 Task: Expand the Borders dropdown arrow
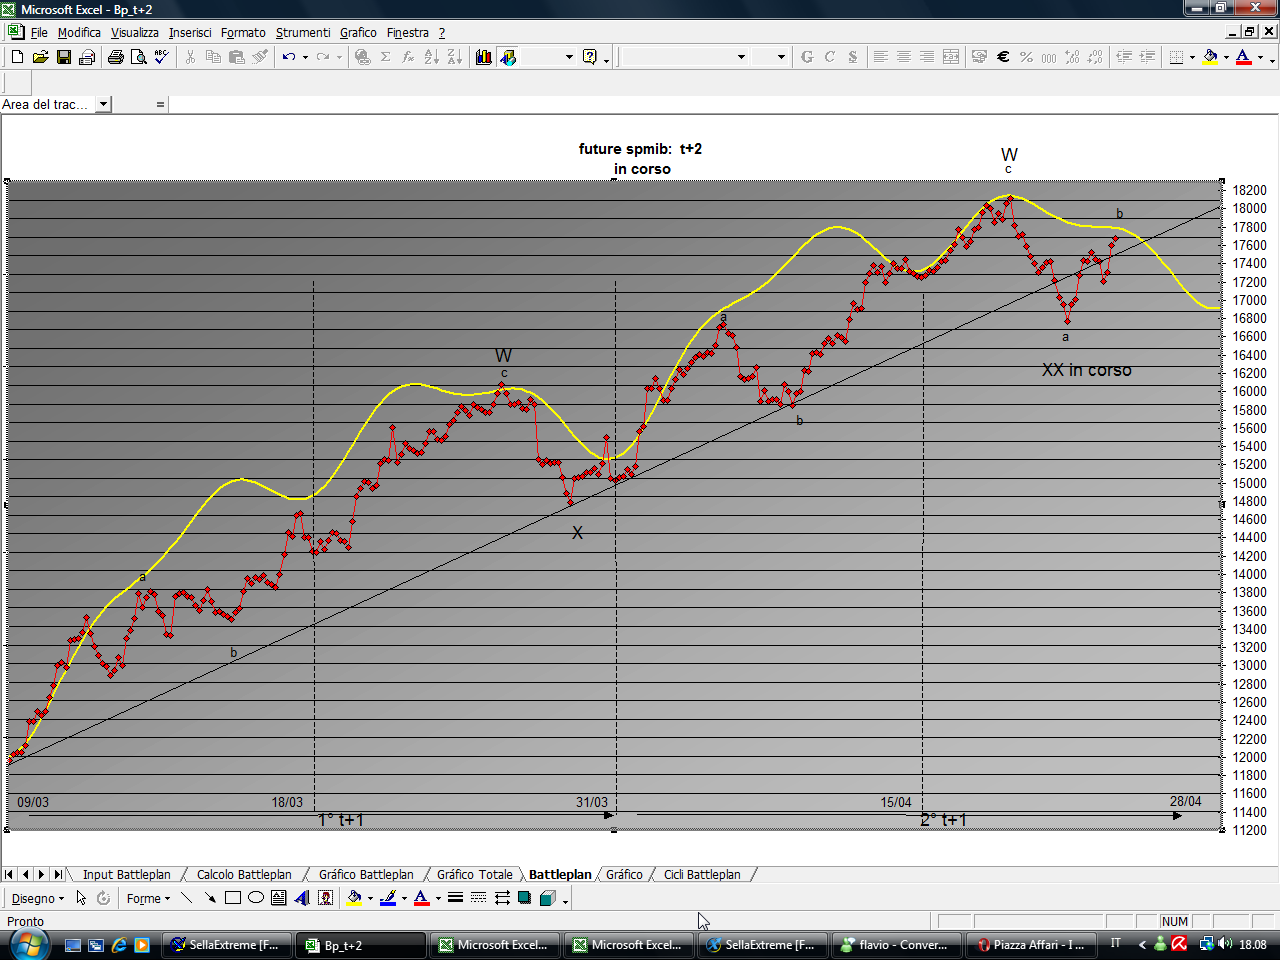[x=1192, y=57]
